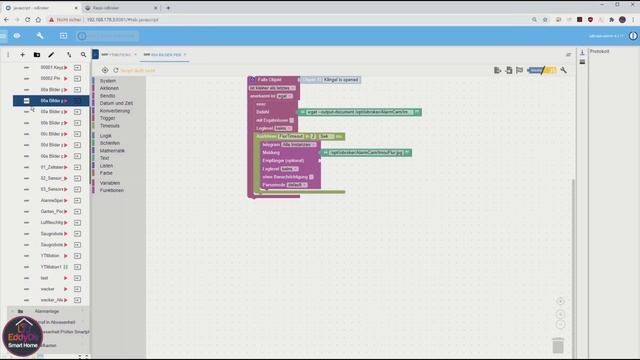Open the 'ist kleiner als letztes' dropdown
The image size is (640, 360).
click(x=272, y=88)
